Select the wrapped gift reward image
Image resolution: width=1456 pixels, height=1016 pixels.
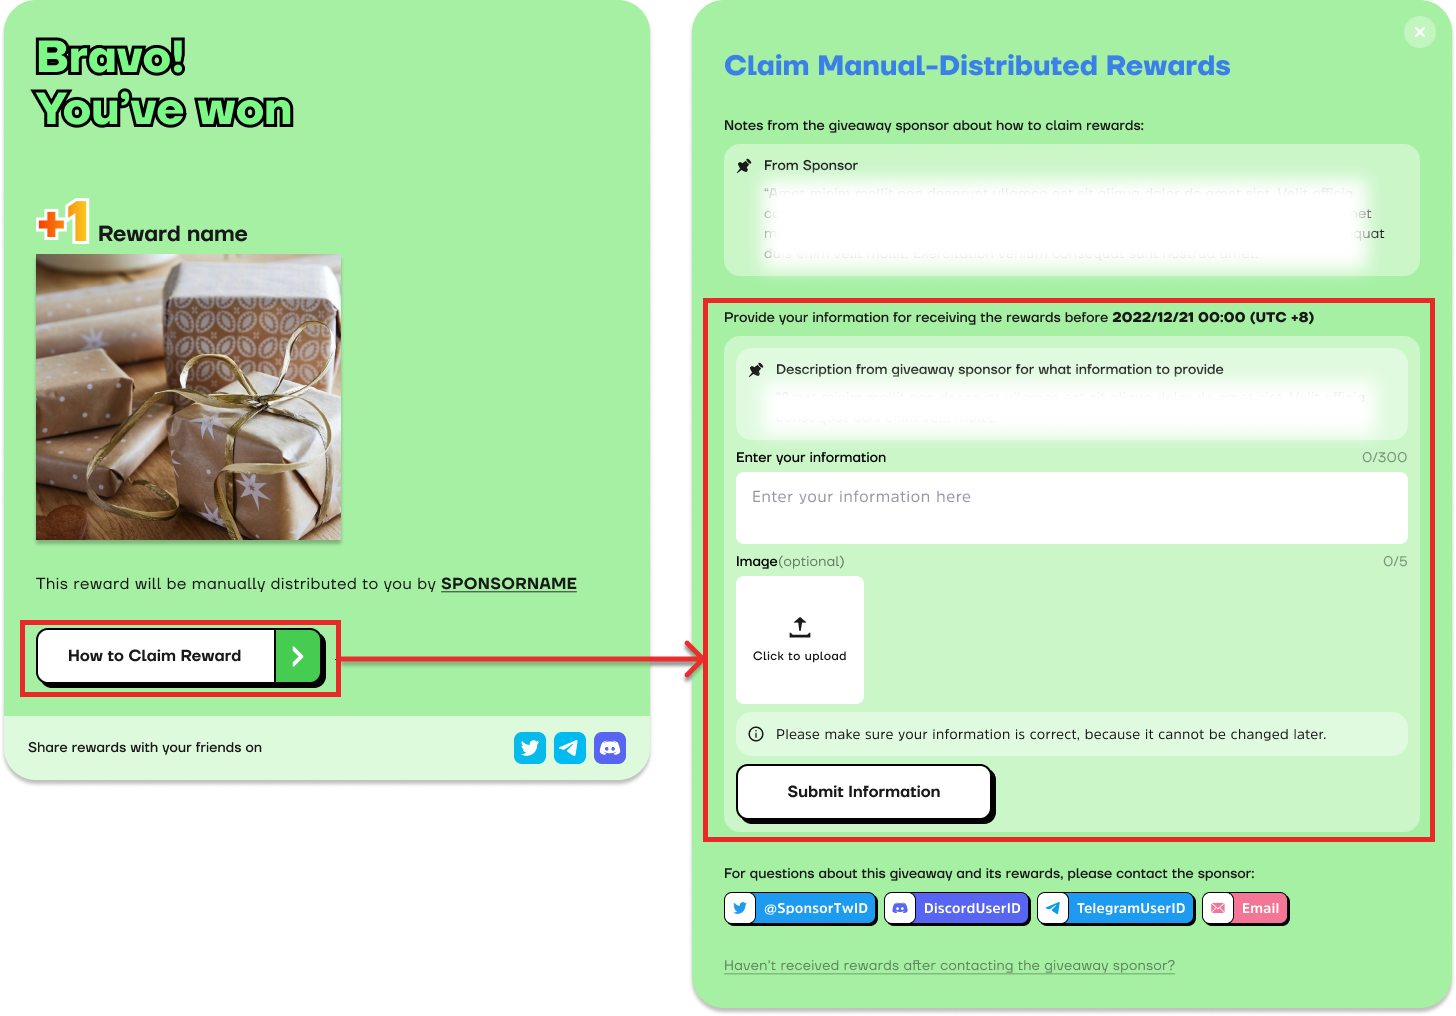tap(189, 397)
